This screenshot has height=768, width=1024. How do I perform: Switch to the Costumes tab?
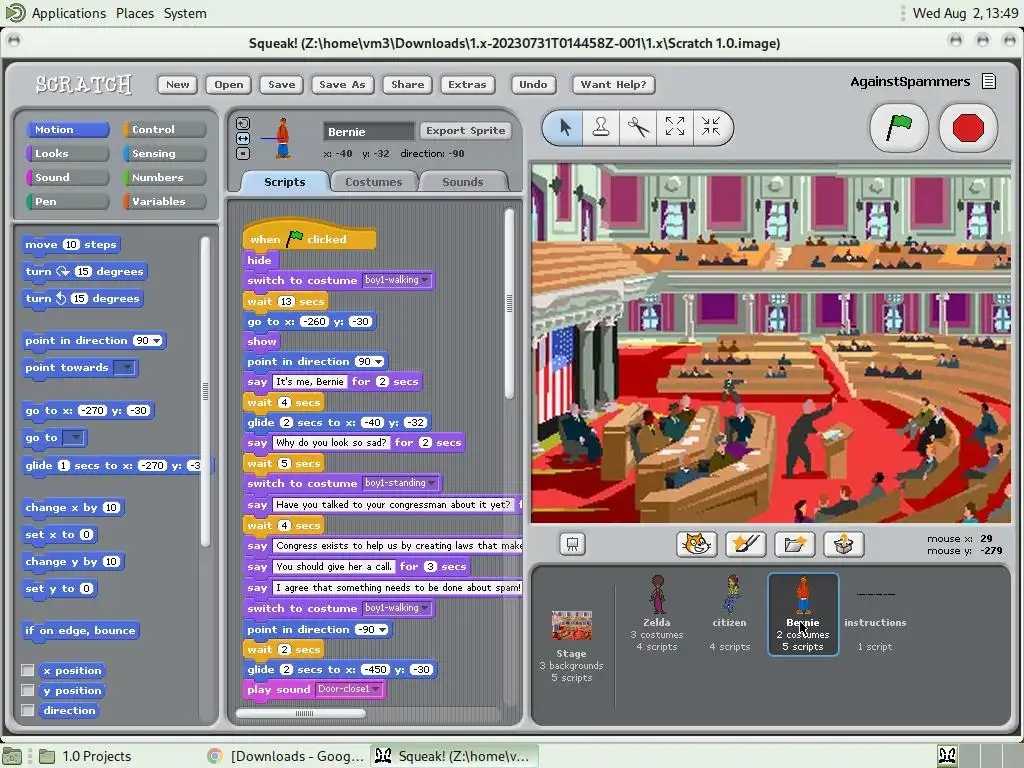click(x=374, y=182)
